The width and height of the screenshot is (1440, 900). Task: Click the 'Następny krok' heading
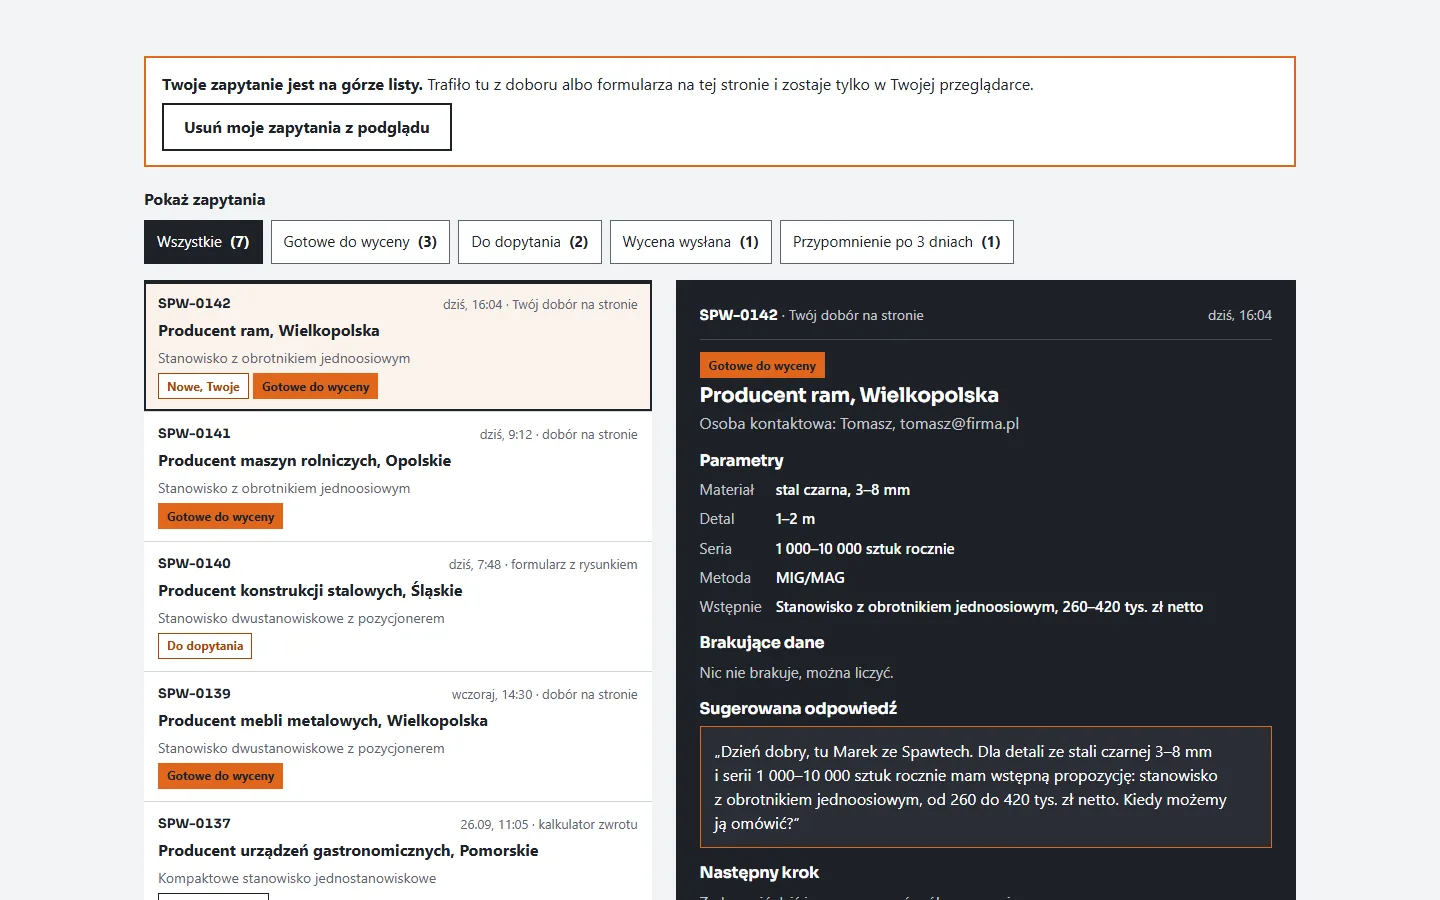point(759,872)
